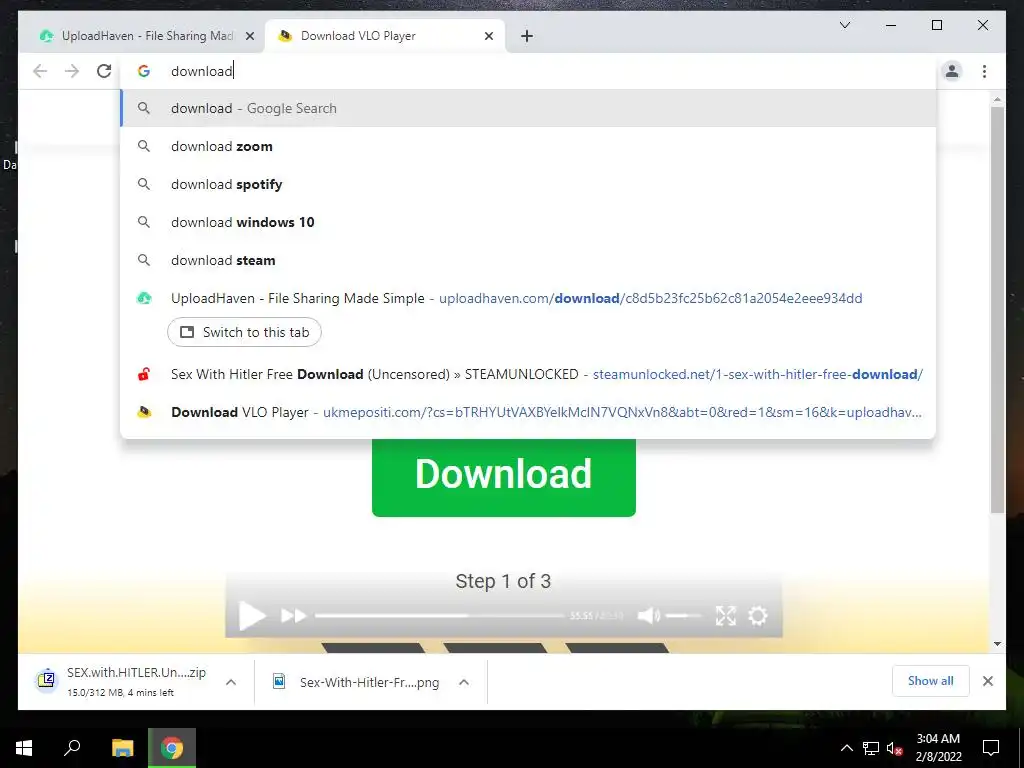Open the Windows notification center

tap(991, 748)
